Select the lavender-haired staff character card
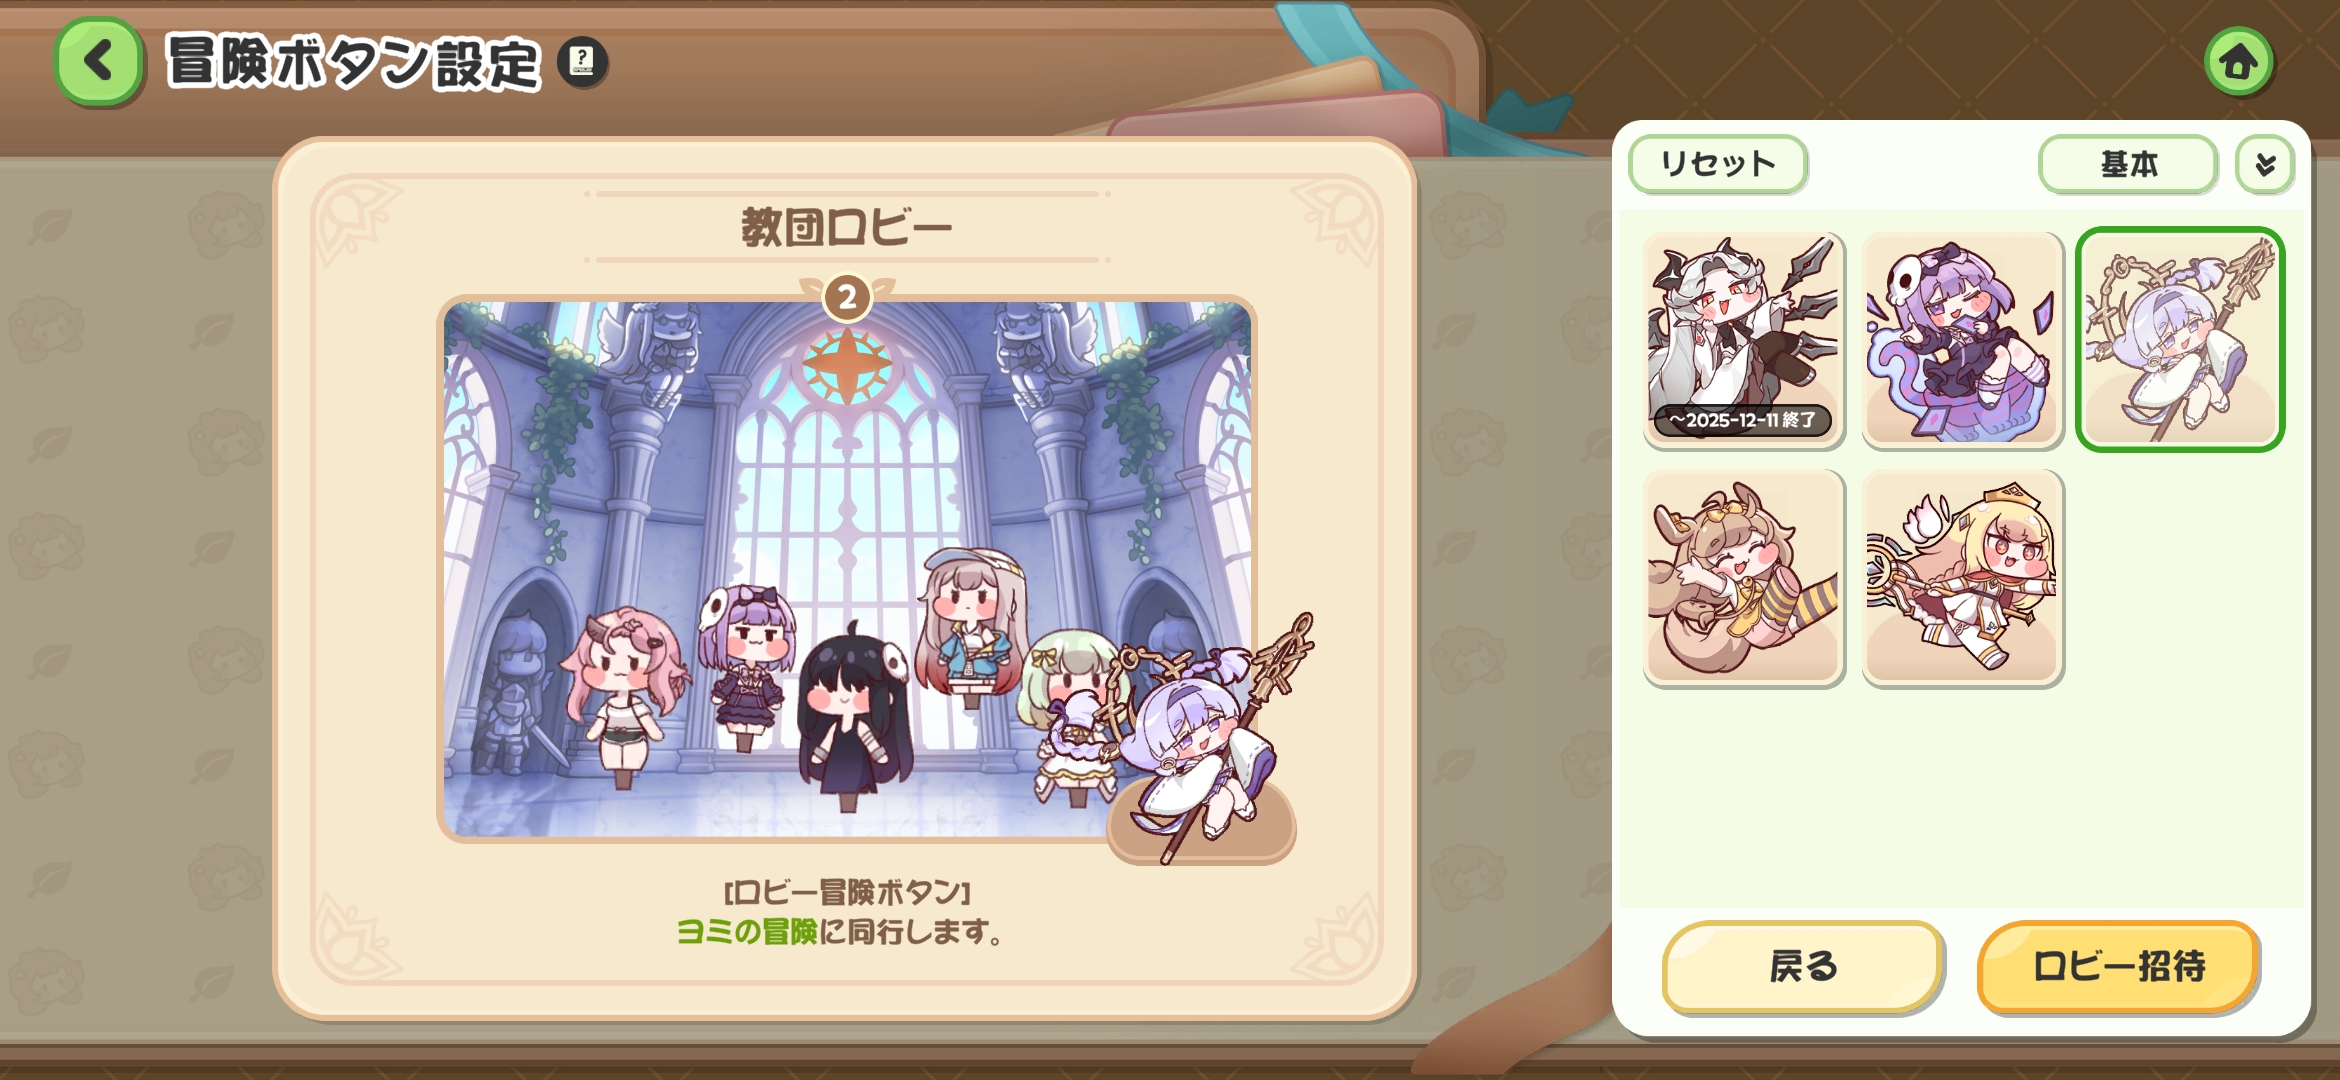Screen dimensions: 2340x1080 [2180, 340]
